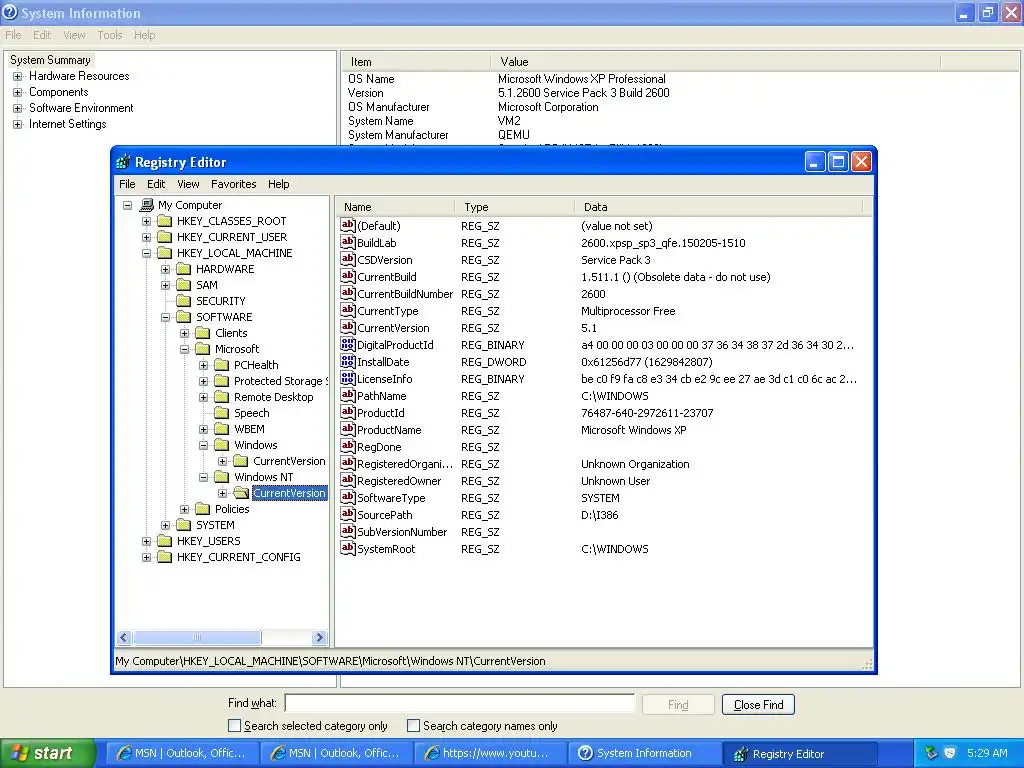Sort registry values by Name column header
1024x768 pixels.
395,207
